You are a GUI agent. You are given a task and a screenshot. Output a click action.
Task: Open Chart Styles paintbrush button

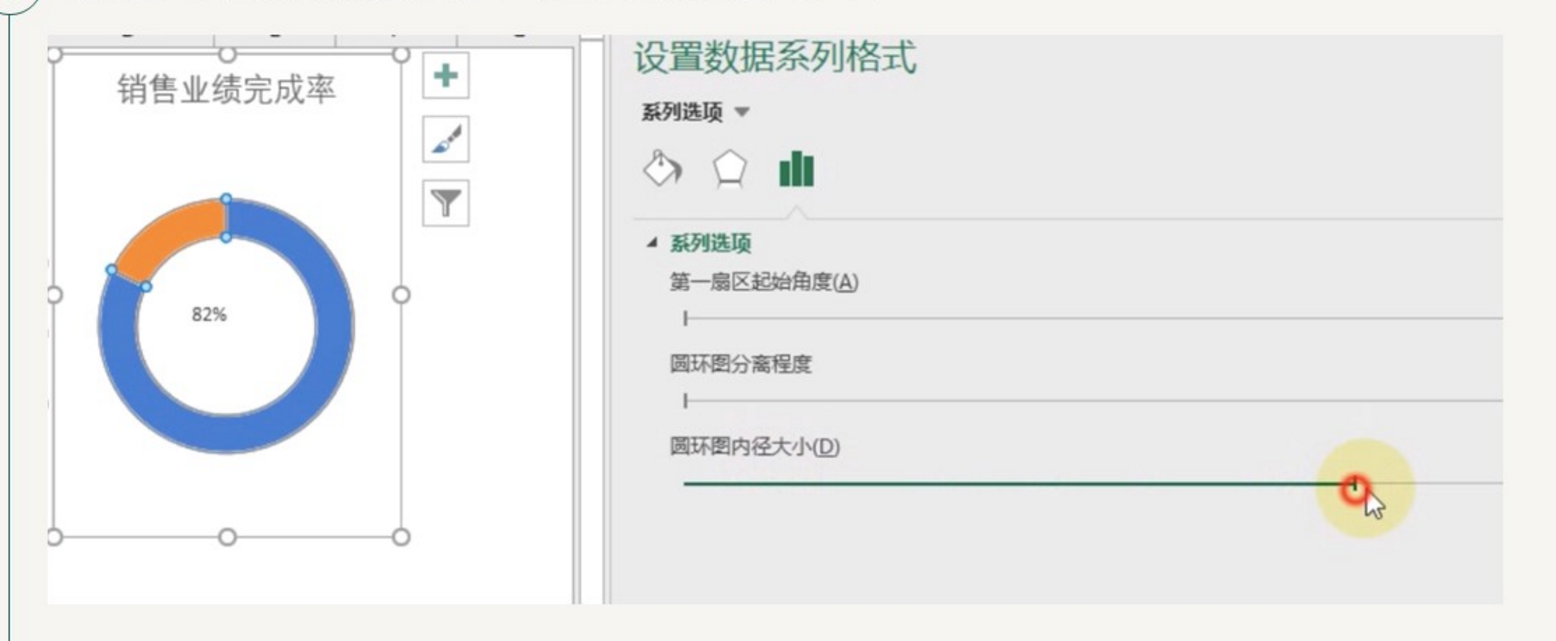(x=446, y=141)
